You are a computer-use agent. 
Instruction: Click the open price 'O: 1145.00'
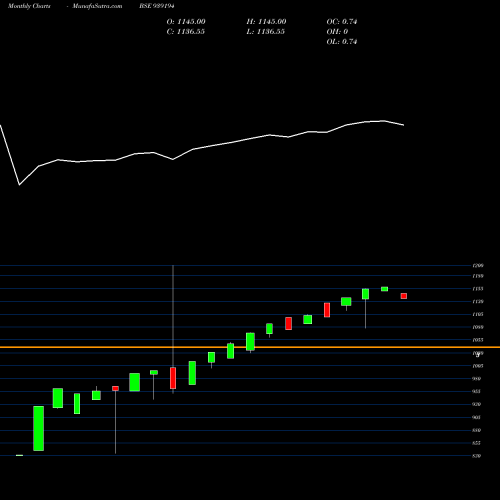pyautogui.click(x=186, y=22)
